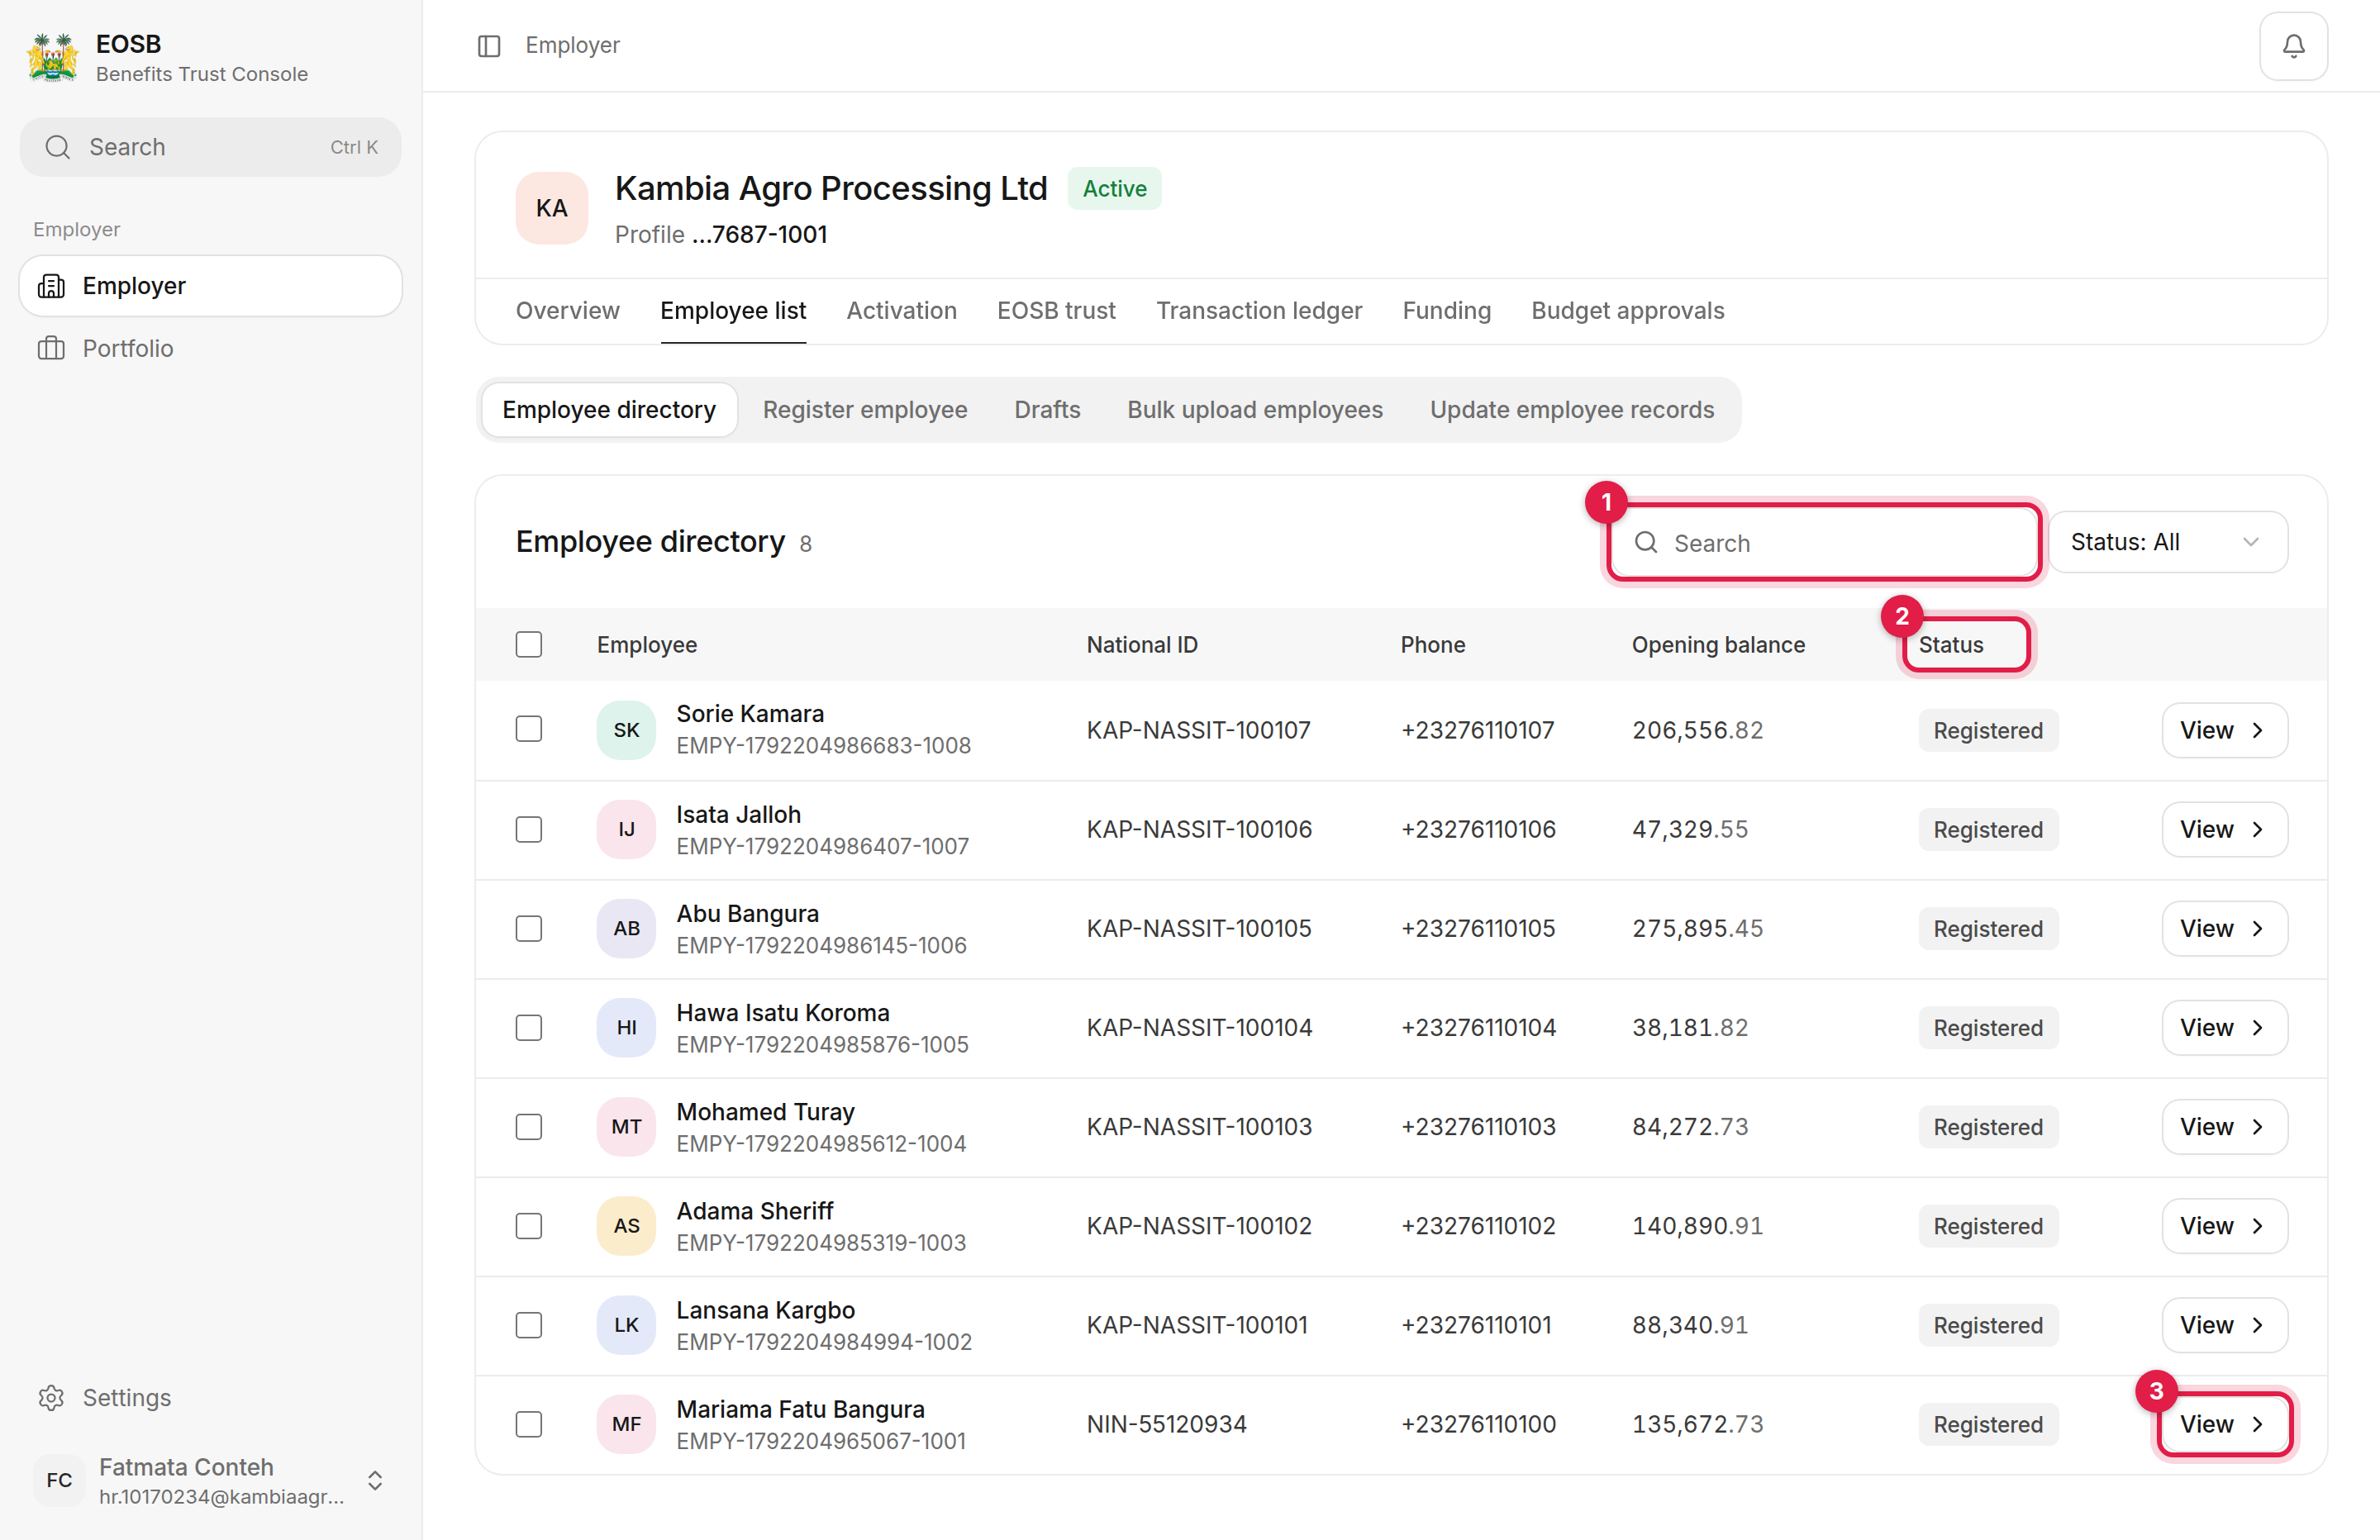Click the IJ avatar for Isata Jalloh
This screenshot has height=1540, width=2380.
click(x=626, y=829)
